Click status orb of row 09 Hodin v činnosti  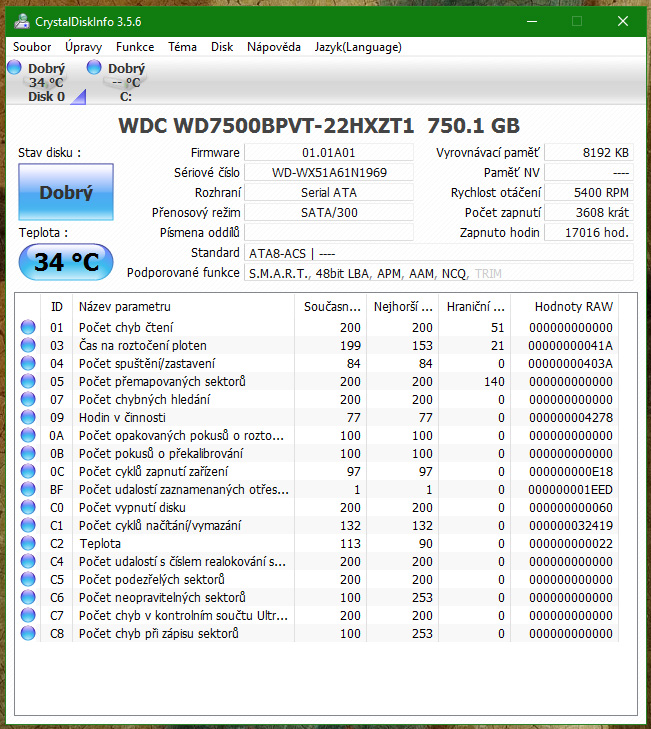click(28, 418)
